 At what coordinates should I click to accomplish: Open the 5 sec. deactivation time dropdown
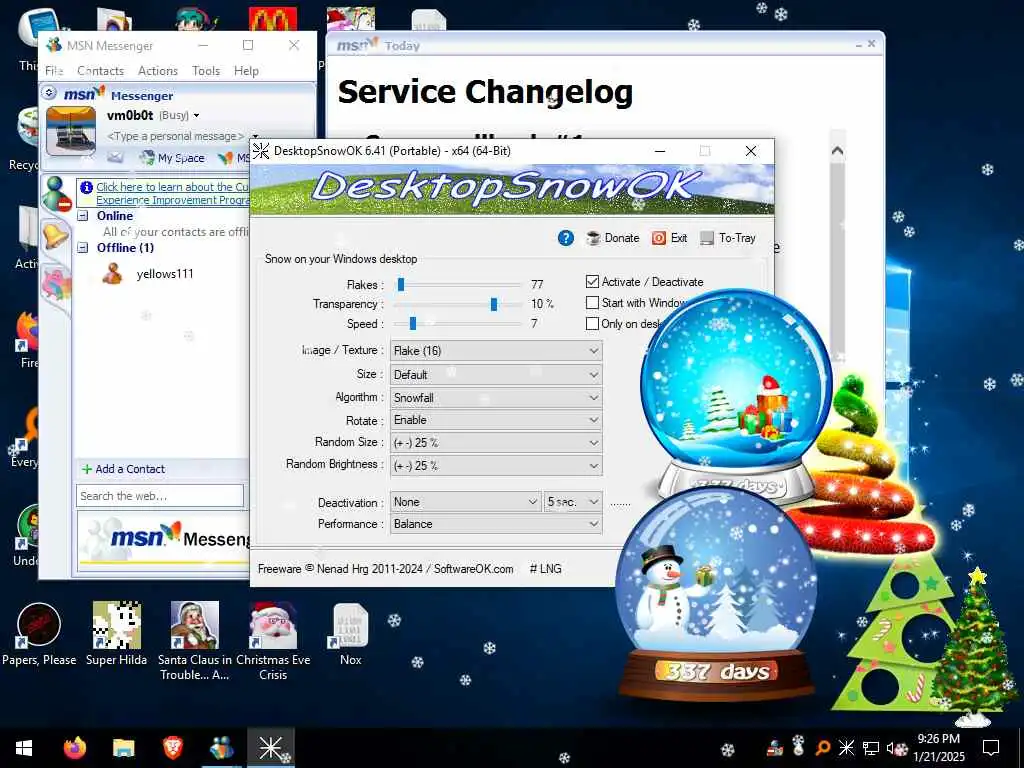pos(573,502)
